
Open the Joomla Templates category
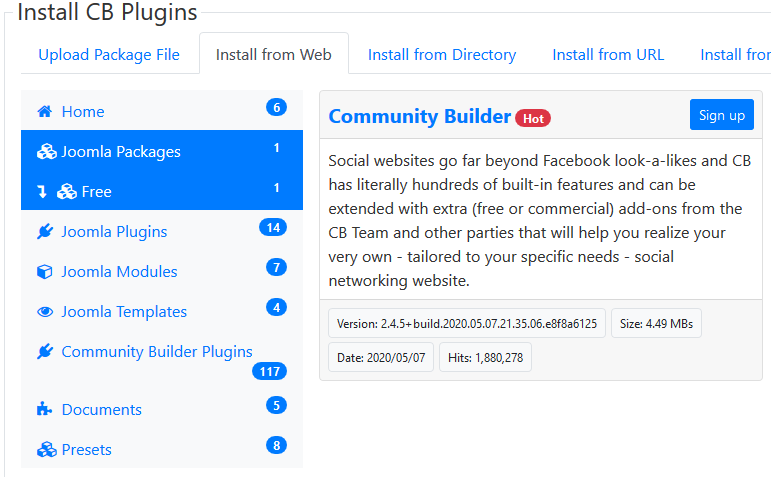(x=162, y=311)
